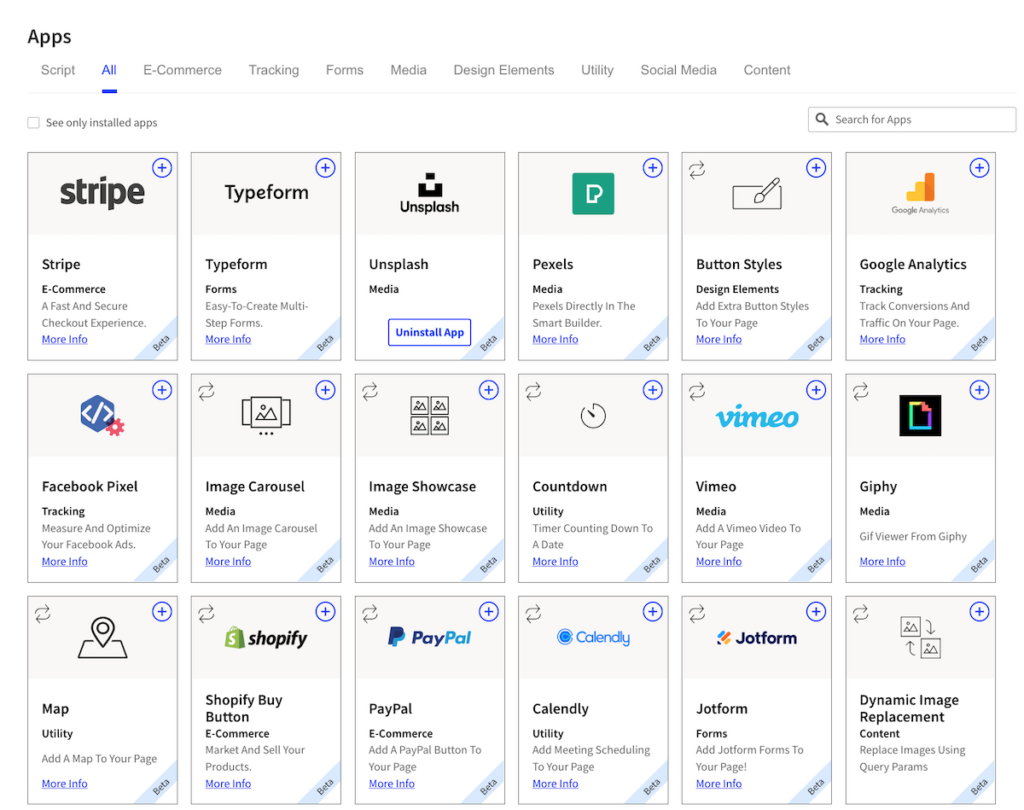1024x810 pixels.
Task: Click replace arrows icon on Vimeo card
Action: 697,391
